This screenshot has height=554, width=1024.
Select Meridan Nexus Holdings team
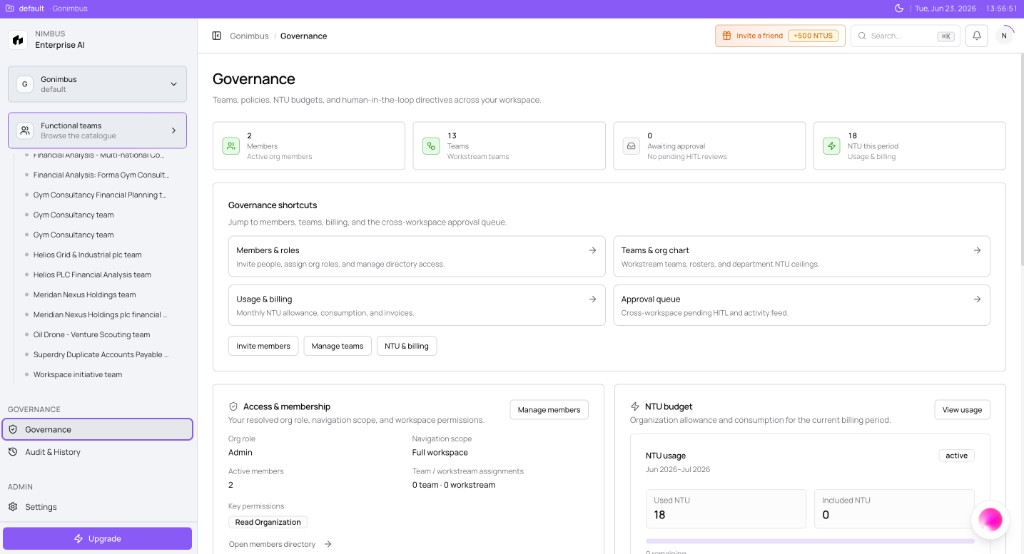tap(84, 295)
